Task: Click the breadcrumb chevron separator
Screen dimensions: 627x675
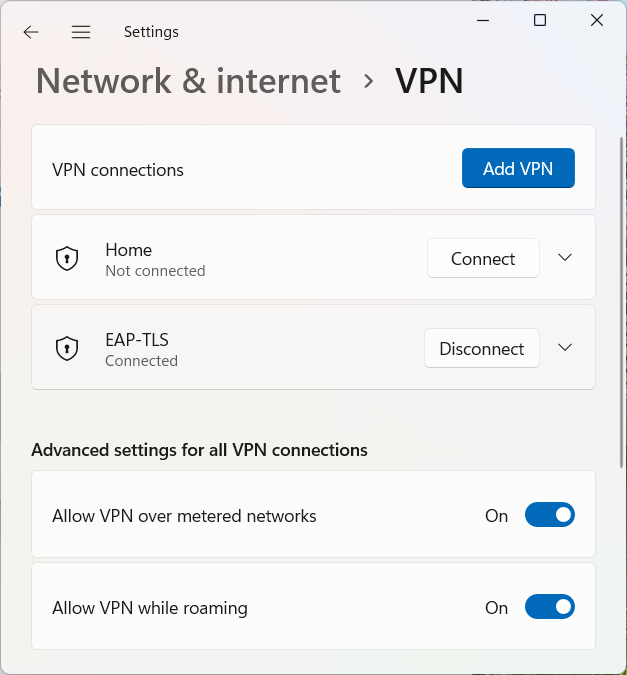Action: click(x=368, y=81)
